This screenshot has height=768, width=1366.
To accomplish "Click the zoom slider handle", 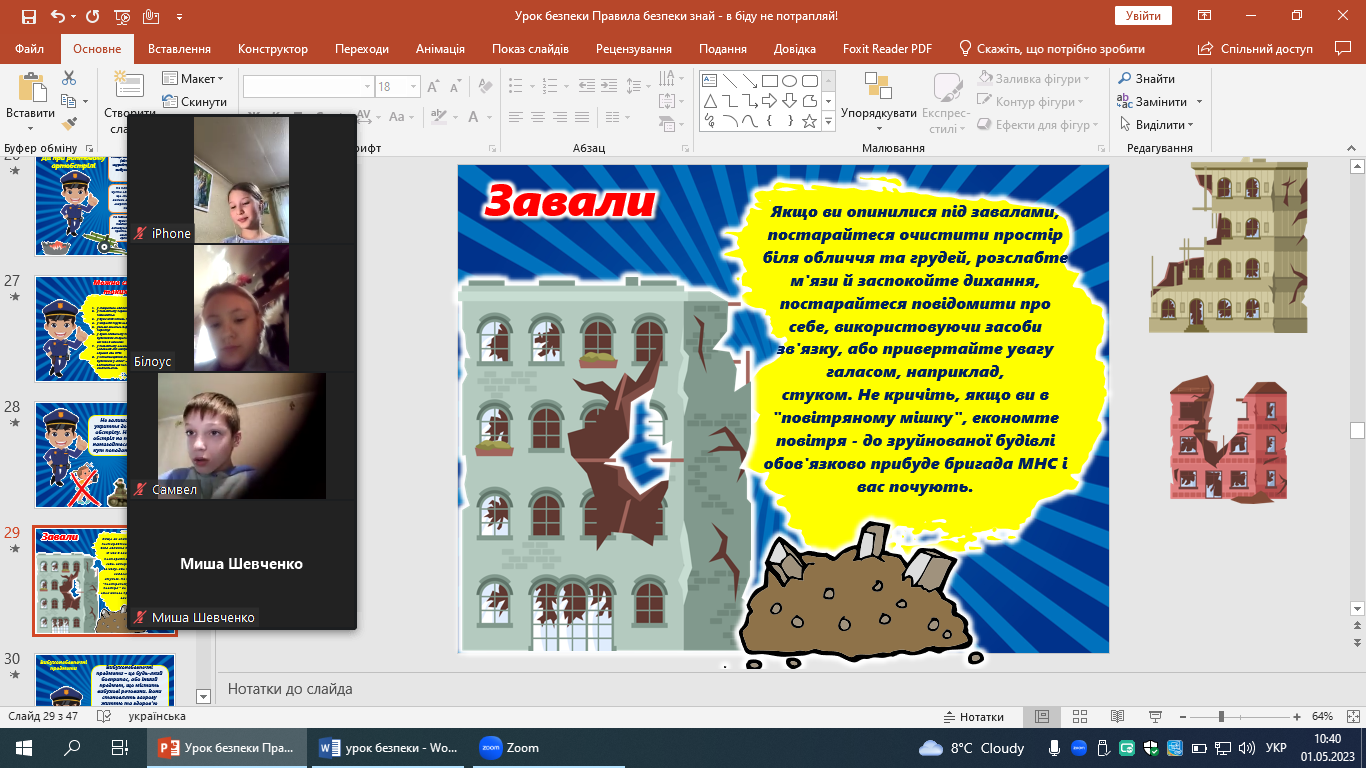I will 1221,717.
